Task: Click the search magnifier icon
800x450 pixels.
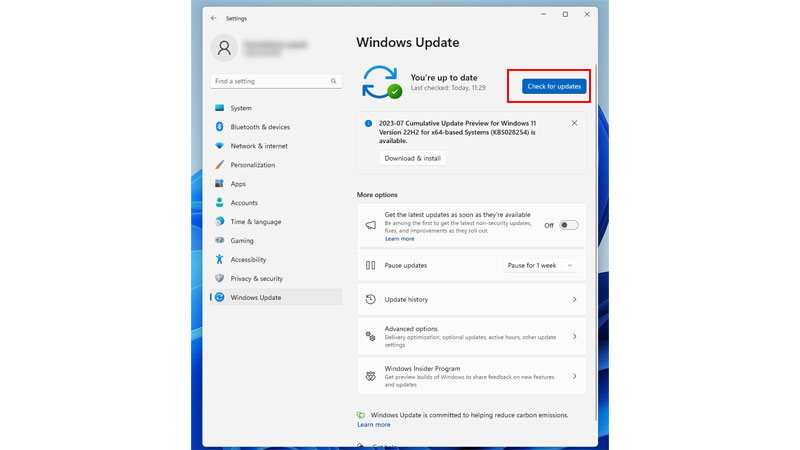Action: tap(333, 81)
